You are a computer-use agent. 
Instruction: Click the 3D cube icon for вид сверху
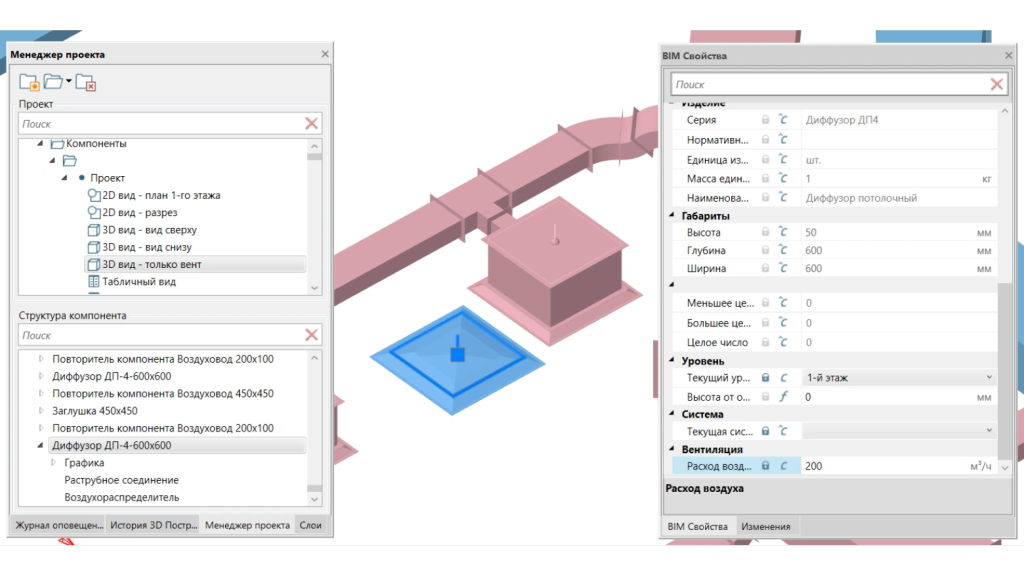(94, 230)
